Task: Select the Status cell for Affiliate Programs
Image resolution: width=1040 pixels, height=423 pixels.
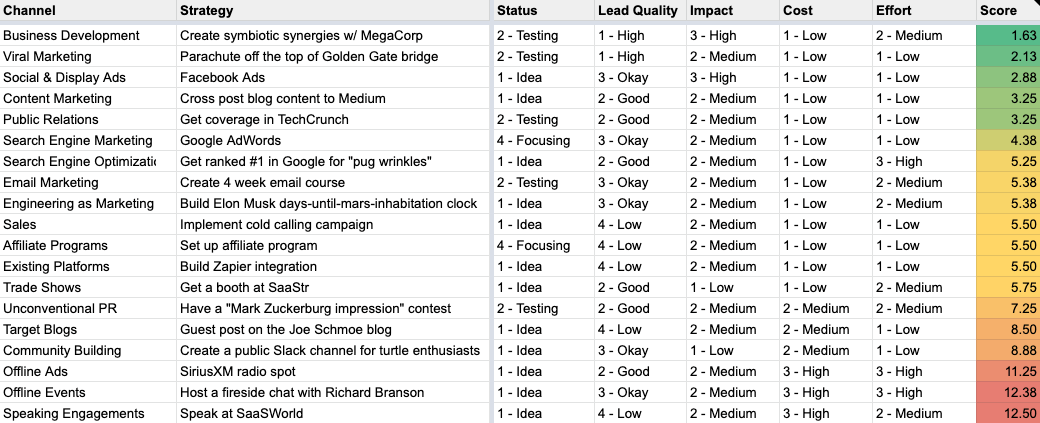Action: (533, 245)
